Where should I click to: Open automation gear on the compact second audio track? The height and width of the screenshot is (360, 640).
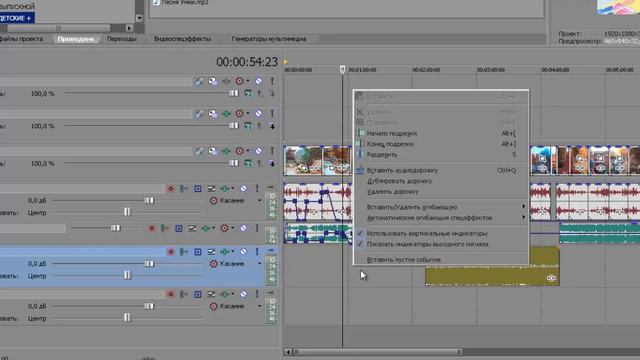(x=224, y=228)
